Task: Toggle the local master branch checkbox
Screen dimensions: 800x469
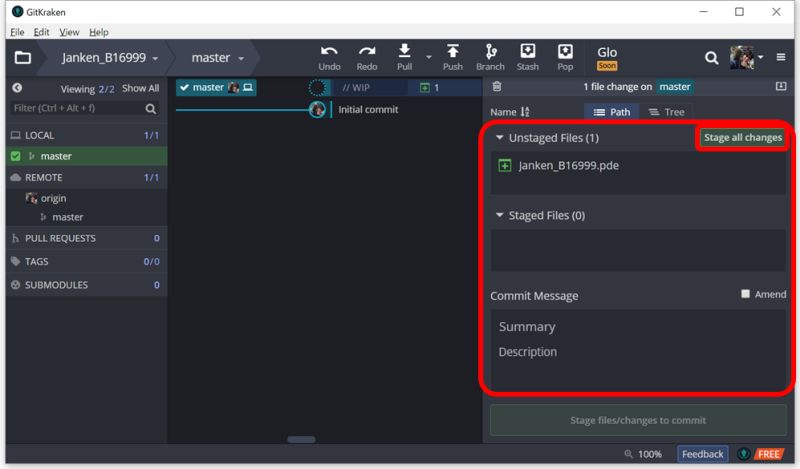Action: 15,156
